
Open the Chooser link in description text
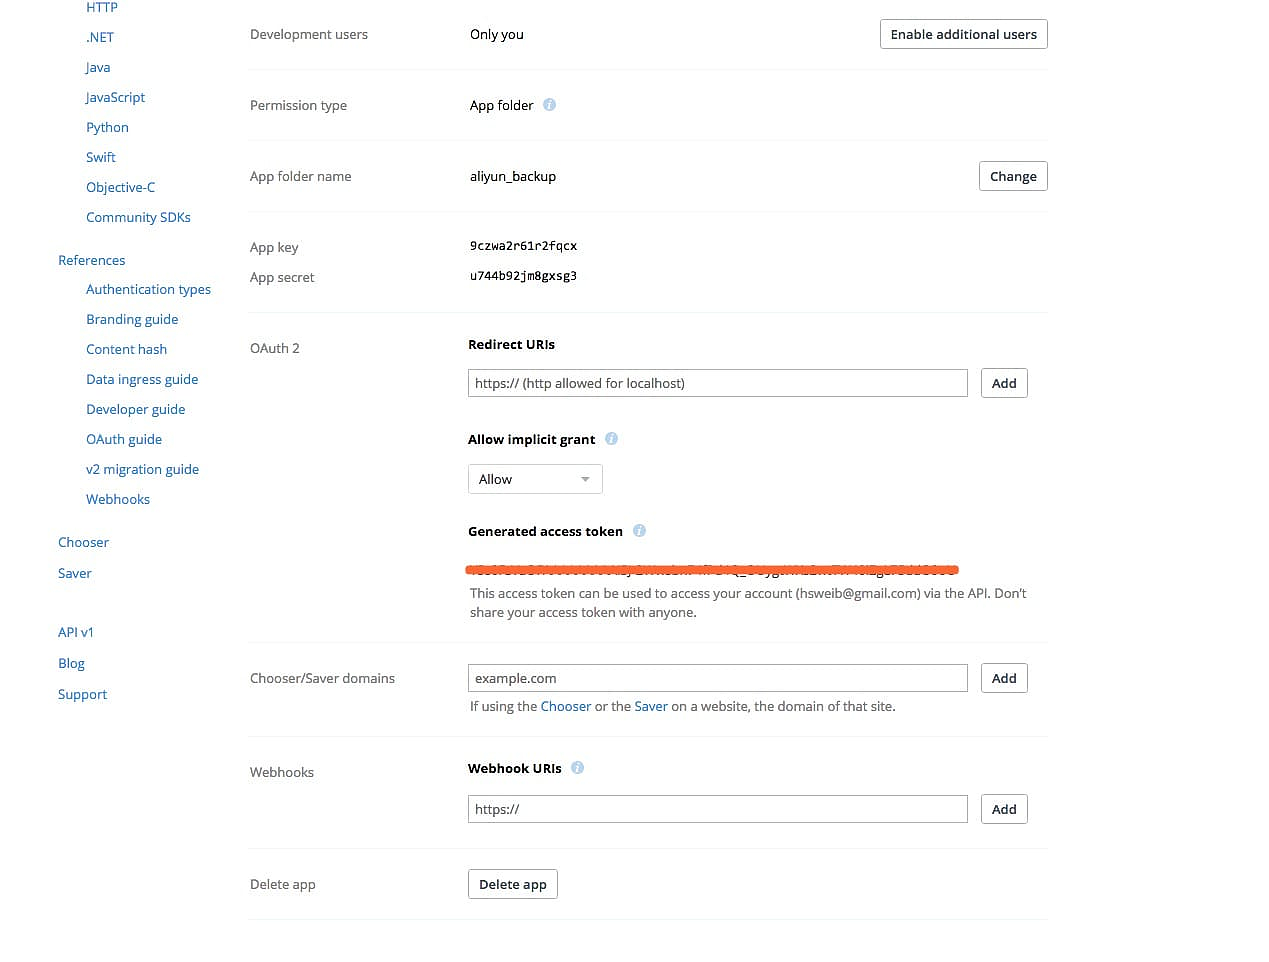(x=566, y=706)
